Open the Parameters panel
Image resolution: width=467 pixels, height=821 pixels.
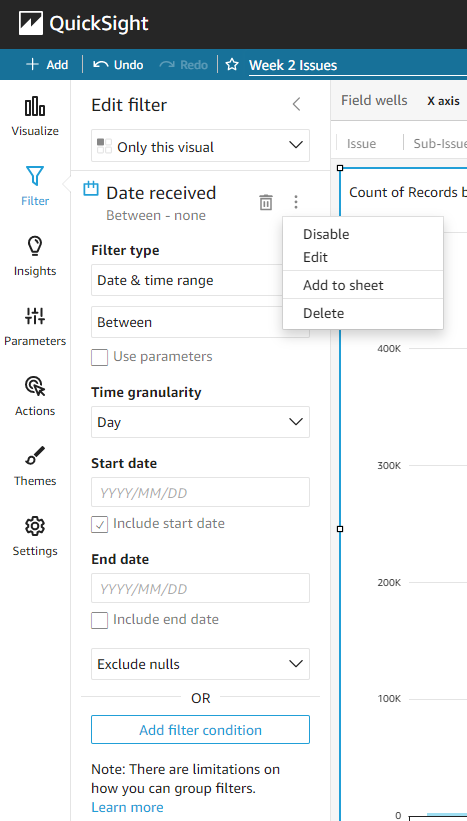35,326
